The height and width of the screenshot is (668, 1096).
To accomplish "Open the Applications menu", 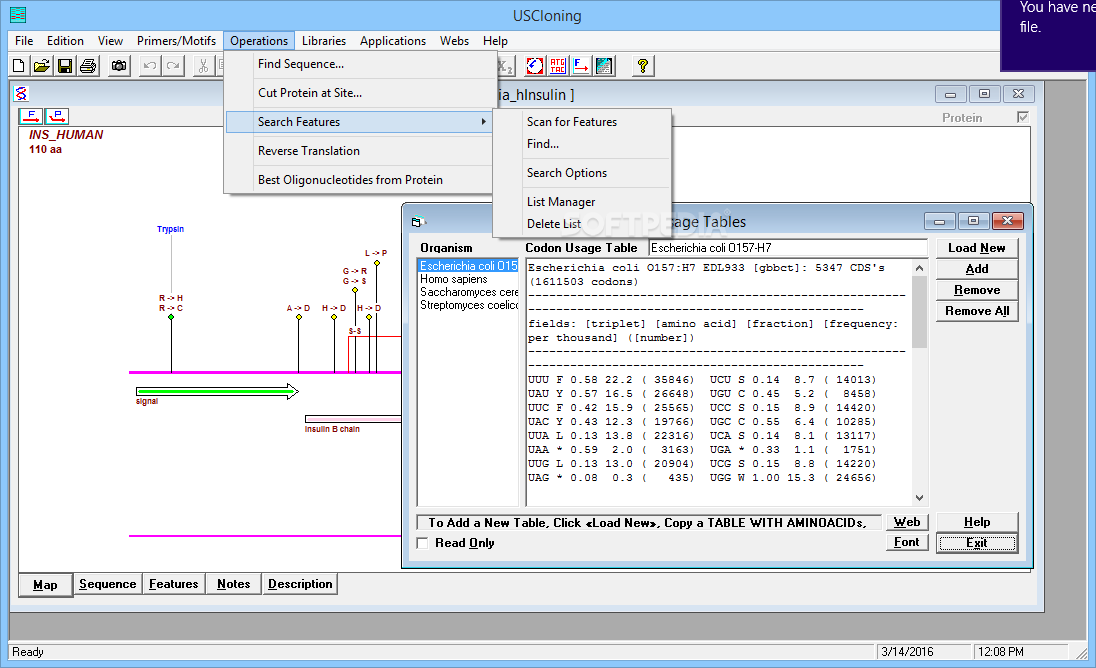I will 393,41.
